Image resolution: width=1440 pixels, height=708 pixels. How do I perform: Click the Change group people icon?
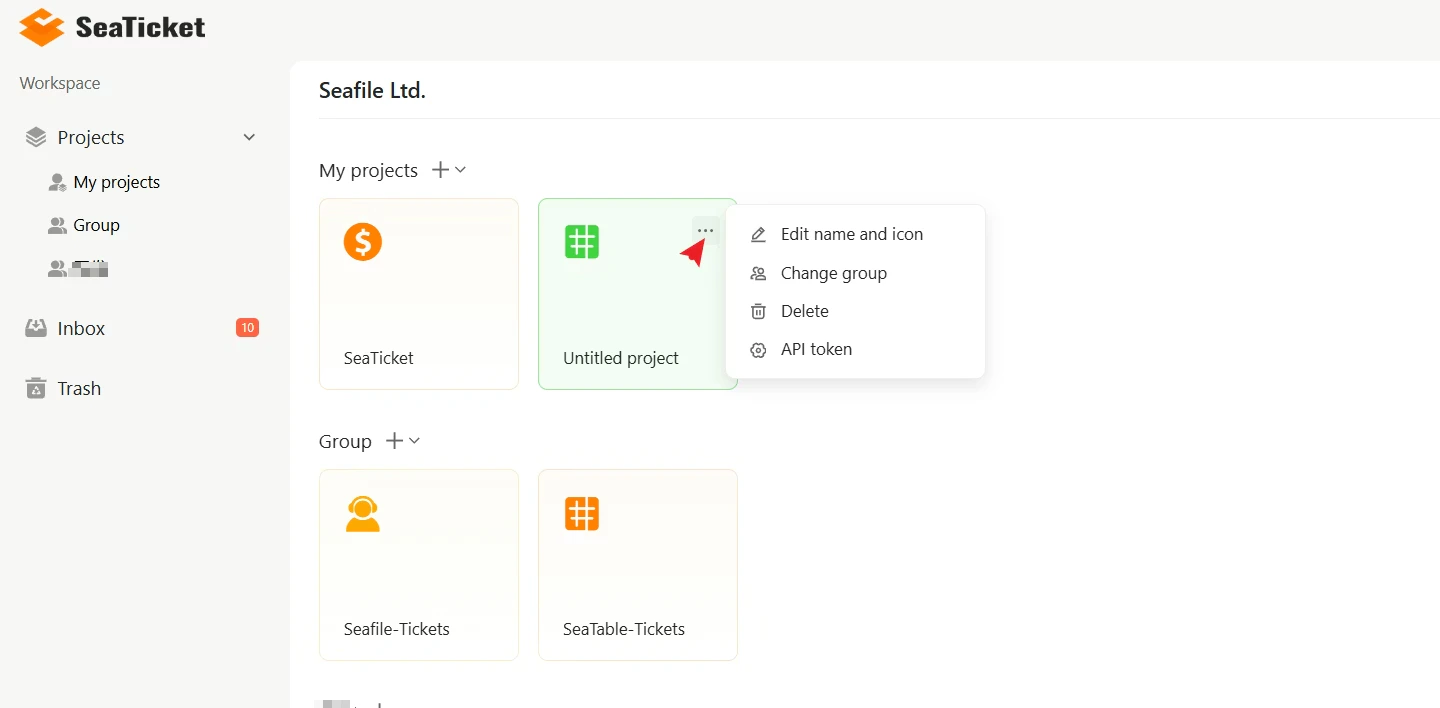click(758, 273)
